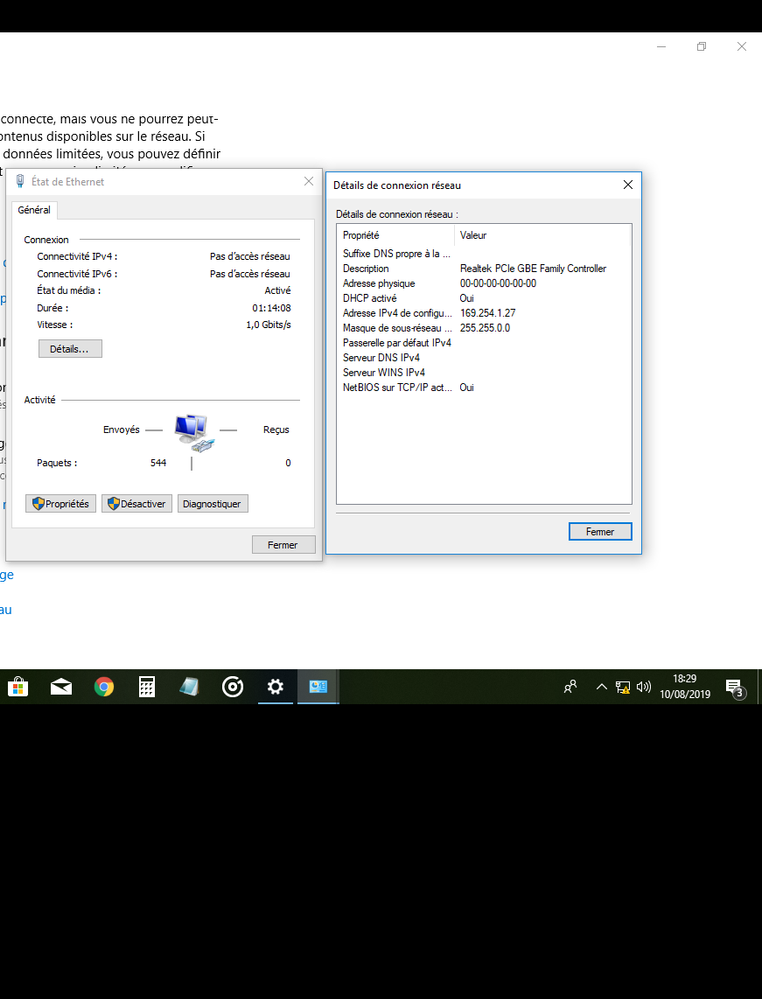The width and height of the screenshot is (762, 999).
Task: Open the Mail app in taskbar
Action: point(61,687)
